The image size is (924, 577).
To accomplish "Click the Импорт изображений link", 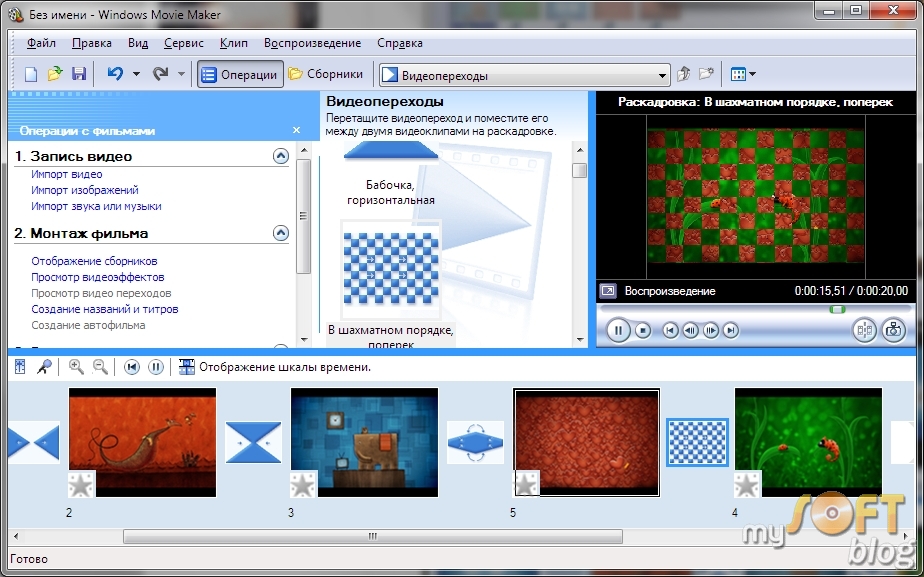I will coord(85,190).
